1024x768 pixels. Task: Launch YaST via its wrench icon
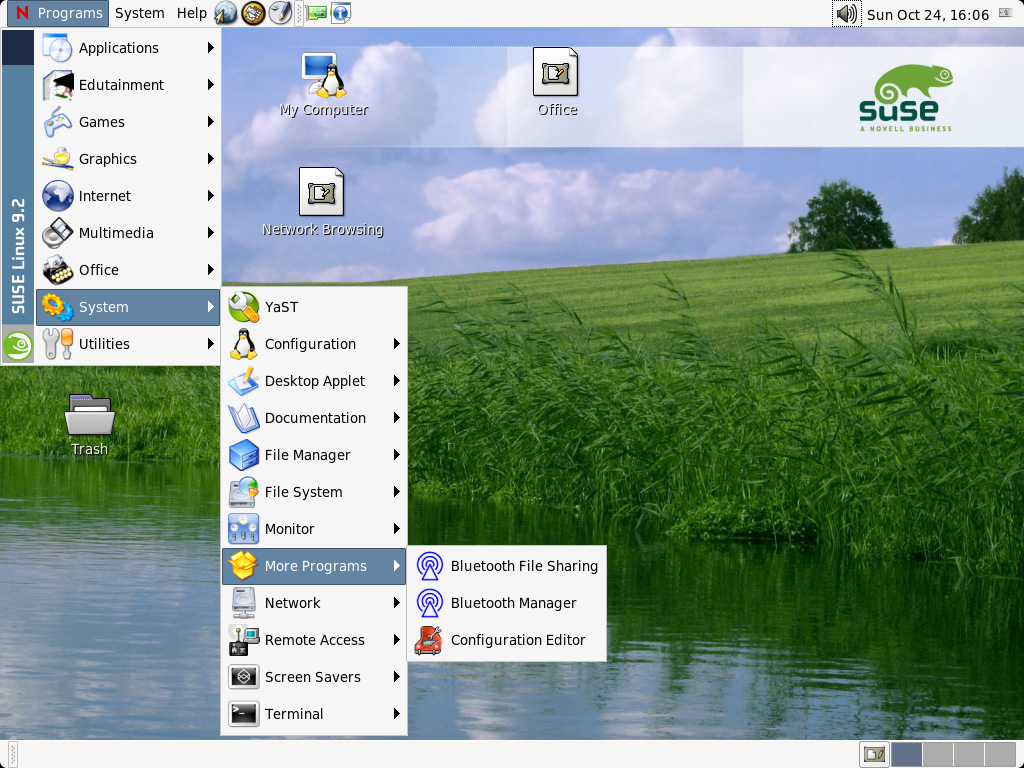(x=244, y=307)
